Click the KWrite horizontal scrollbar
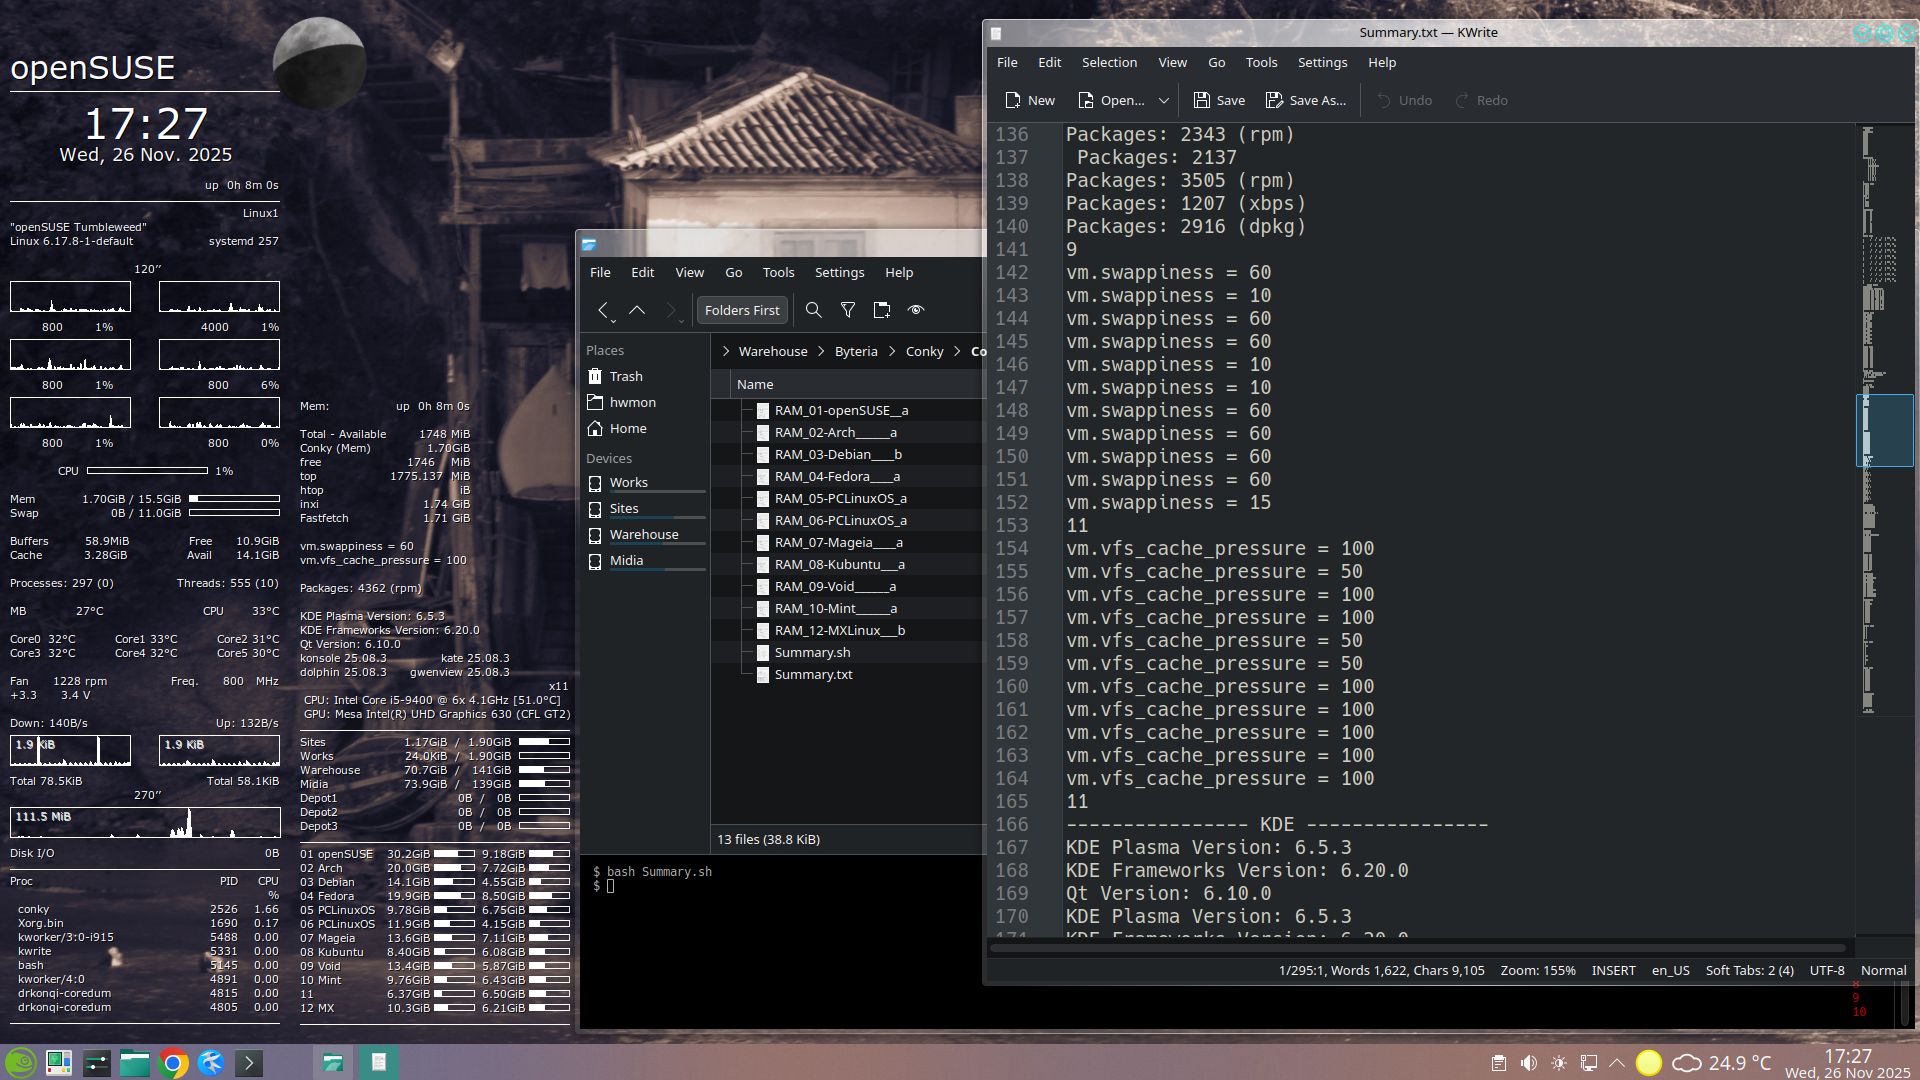Image resolution: width=1920 pixels, height=1080 pixels. (x=1416, y=947)
